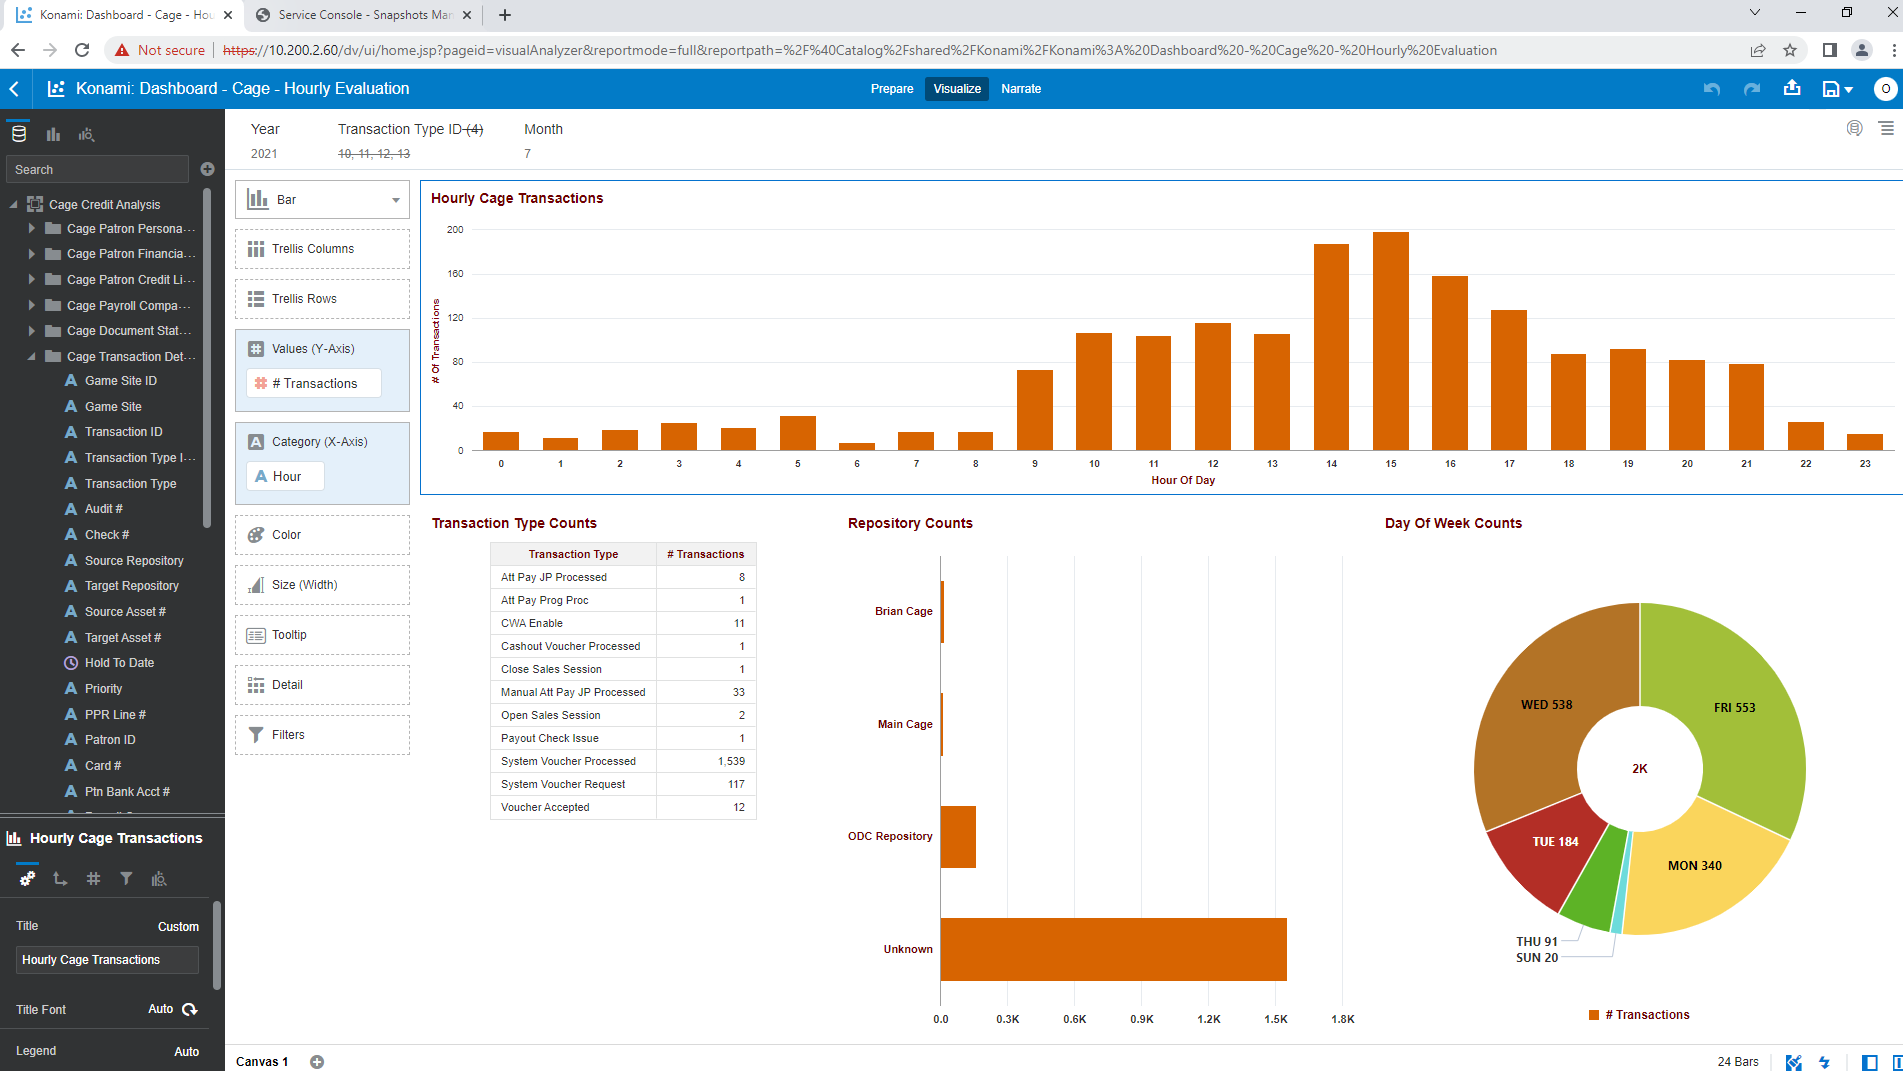Viewport: 1903px width, 1071px height.
Task: Go back using the blue header arrow
Action: (15, 89)
